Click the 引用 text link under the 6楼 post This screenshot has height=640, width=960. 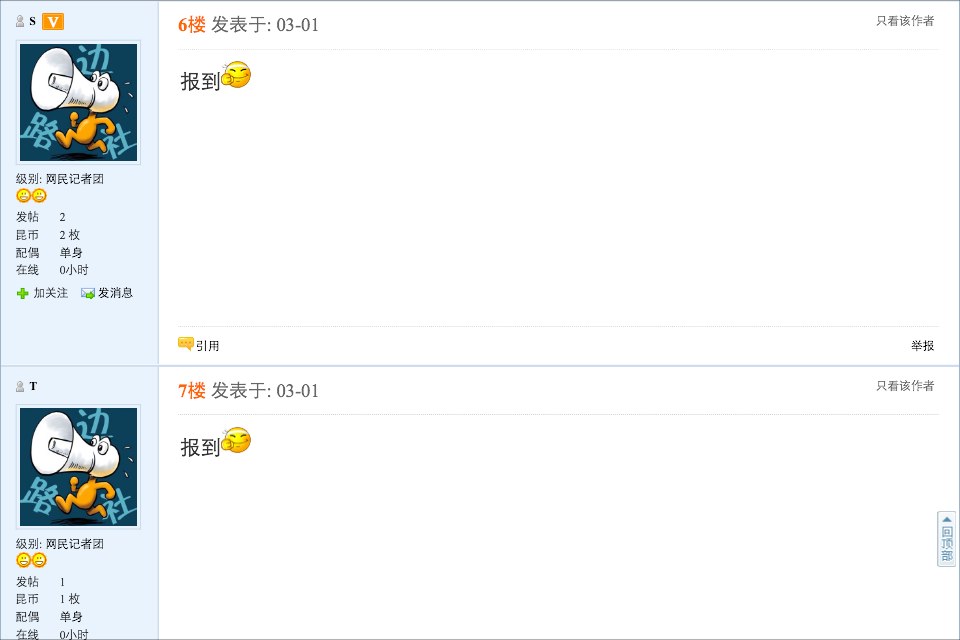[208, 346]
